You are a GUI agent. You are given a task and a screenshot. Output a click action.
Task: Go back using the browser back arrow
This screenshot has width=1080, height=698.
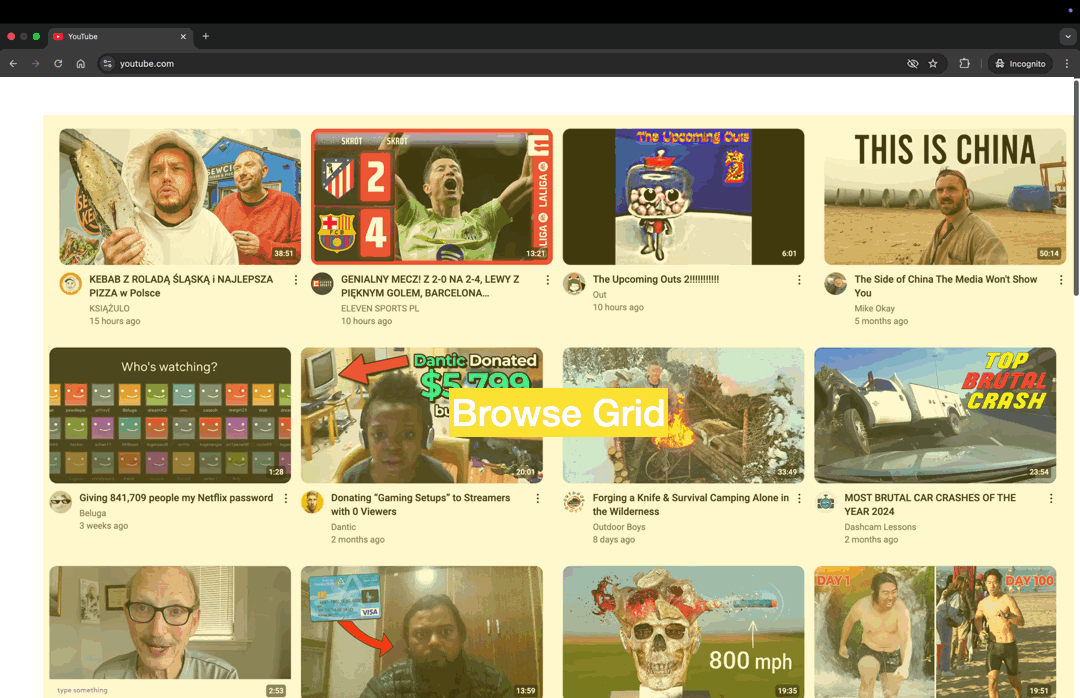coord(13,63)
